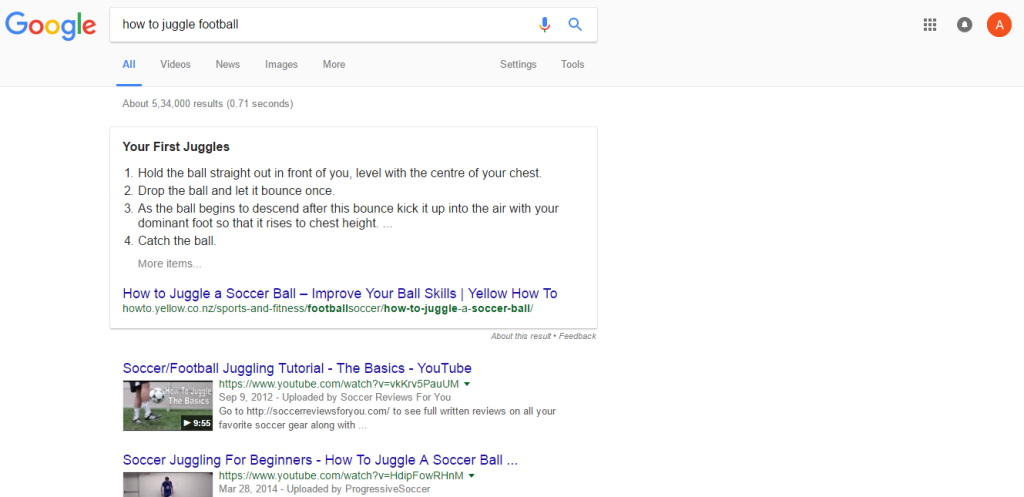Screen dimensions: 1024x497
Task: Open search Settings
Action: (519, 65)
